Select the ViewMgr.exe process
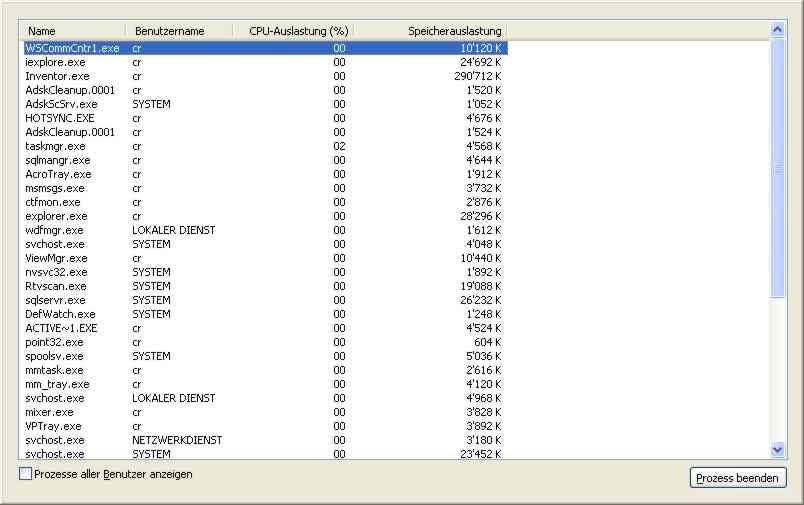Viewport: 804px width, 505px height. [265, 258]
